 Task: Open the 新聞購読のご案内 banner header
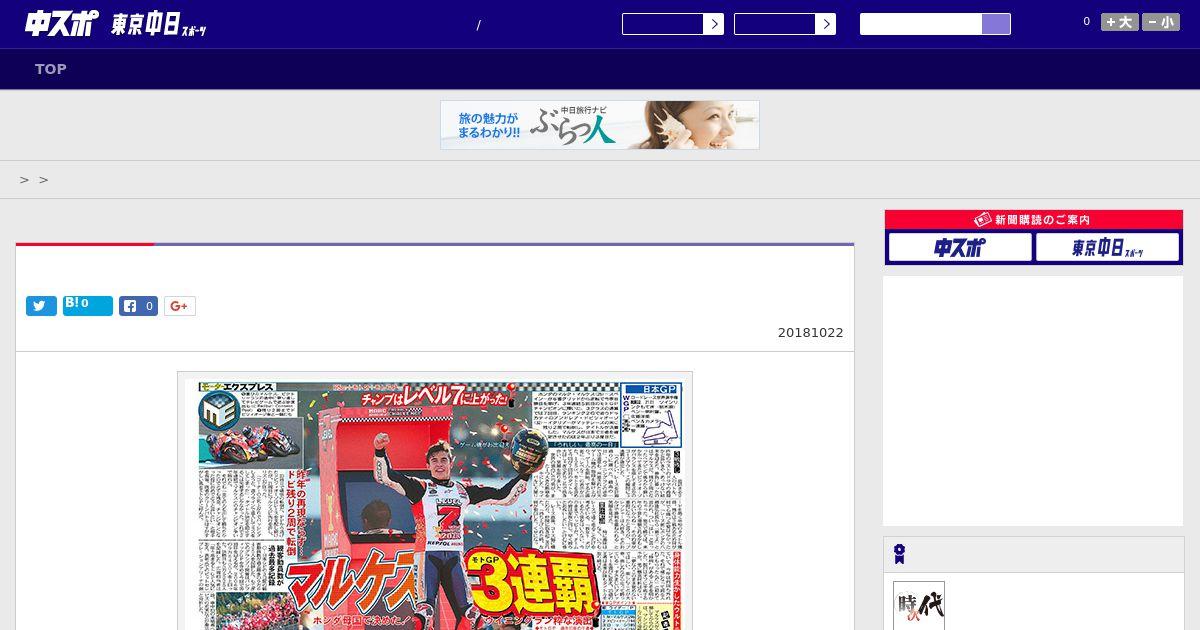(x=1034, y=220)
